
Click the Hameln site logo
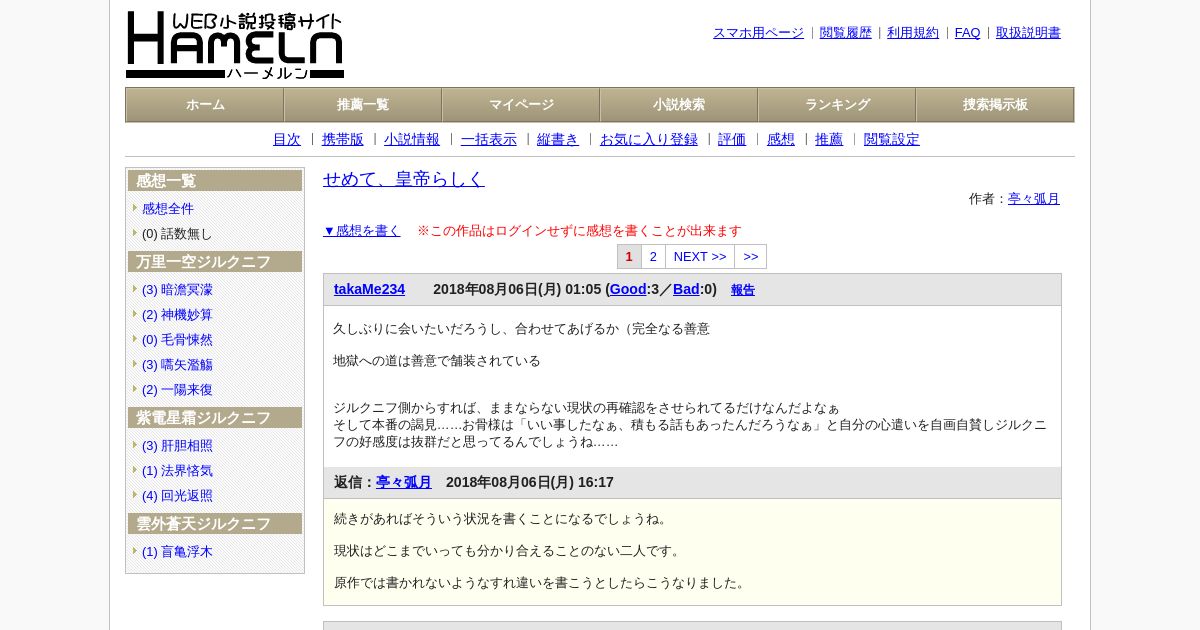coord(235,45)
